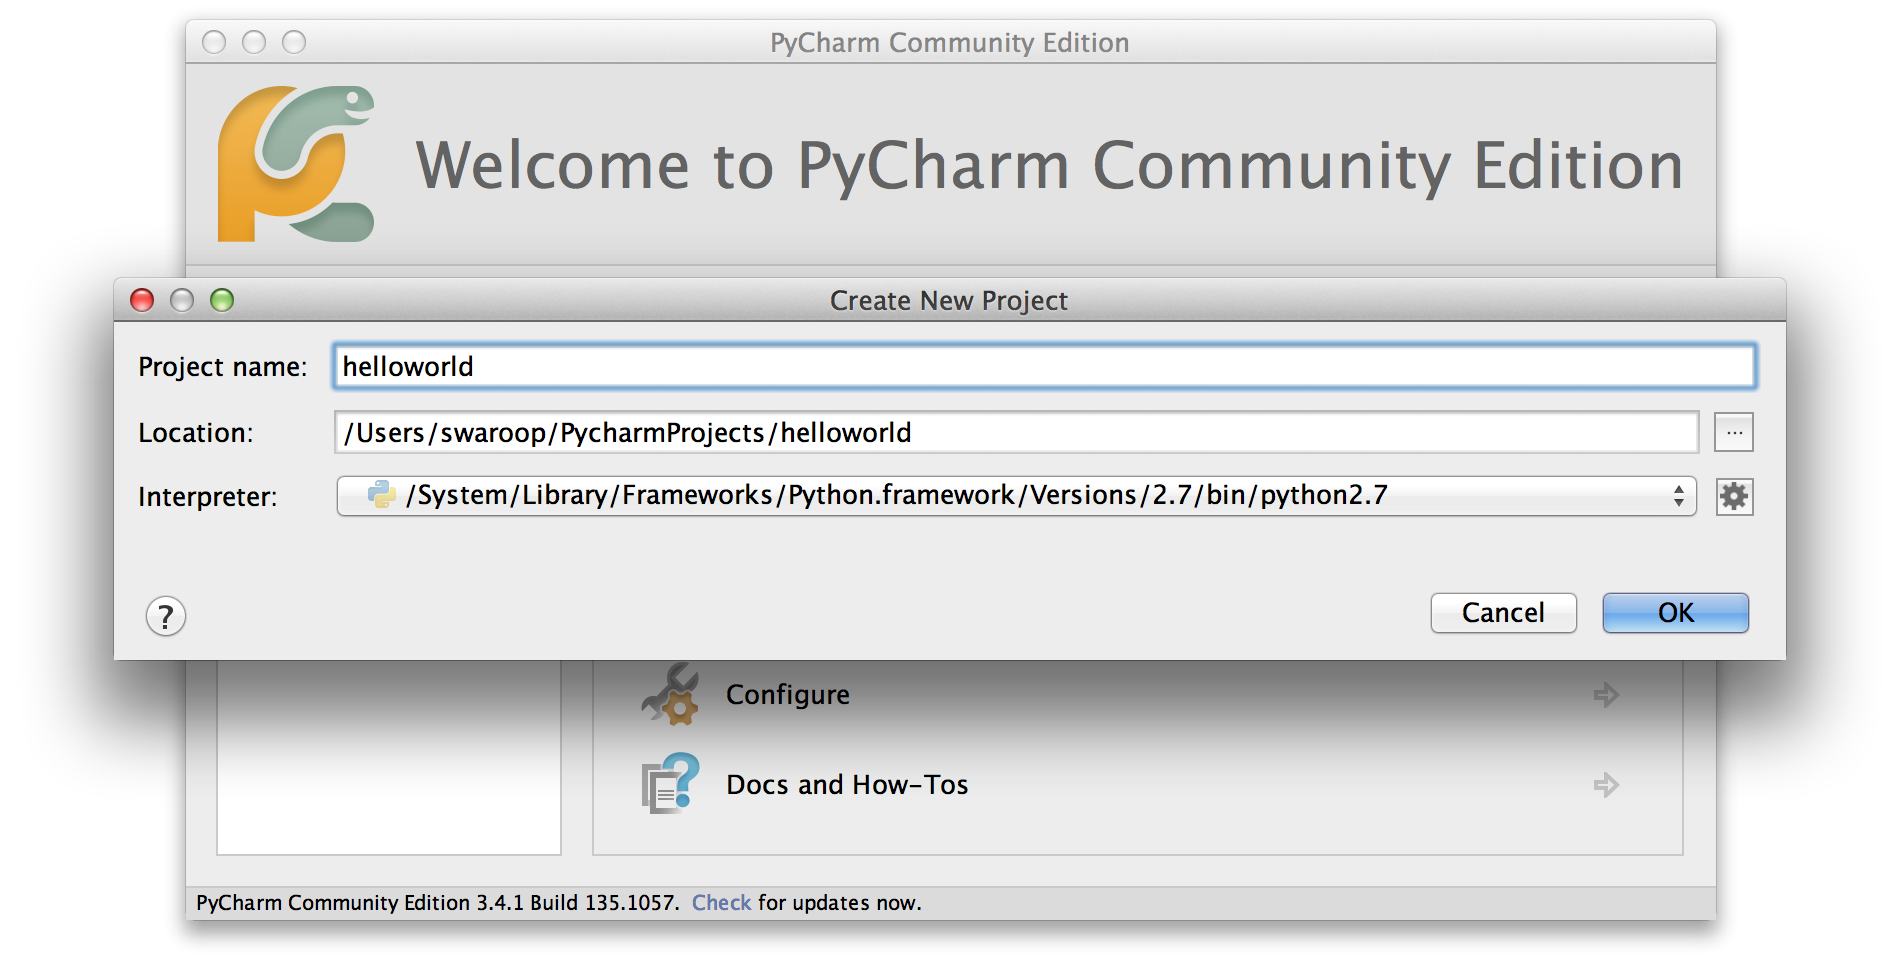
Task: Click the interpreter settings gear icon
Action: pyautogui.click(x=1734, y=496)
